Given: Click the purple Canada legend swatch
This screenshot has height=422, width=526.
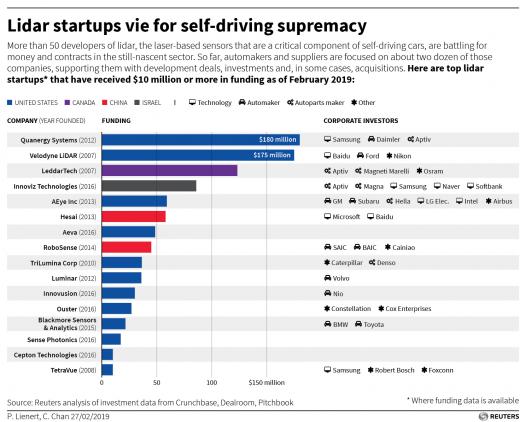Looking at the screenshot, I should 67,102.
